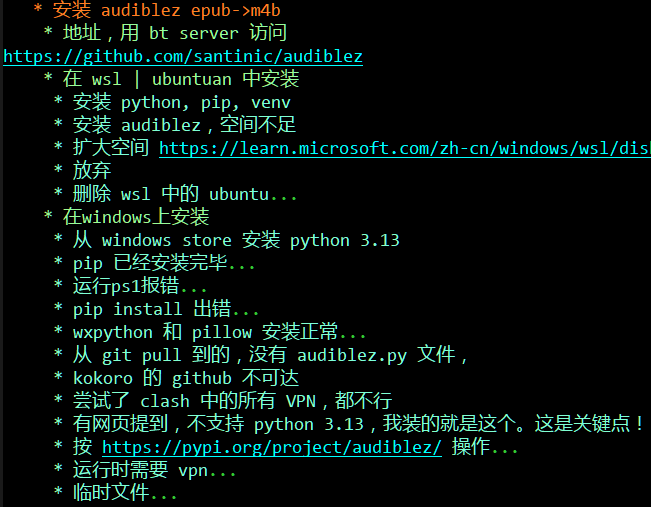Expand the collapsed 'pip 已经安装完毕...' item
Image resolution: width=651 pixels, height=507 pixels.
pyautogui.click(x=164, y=263)
